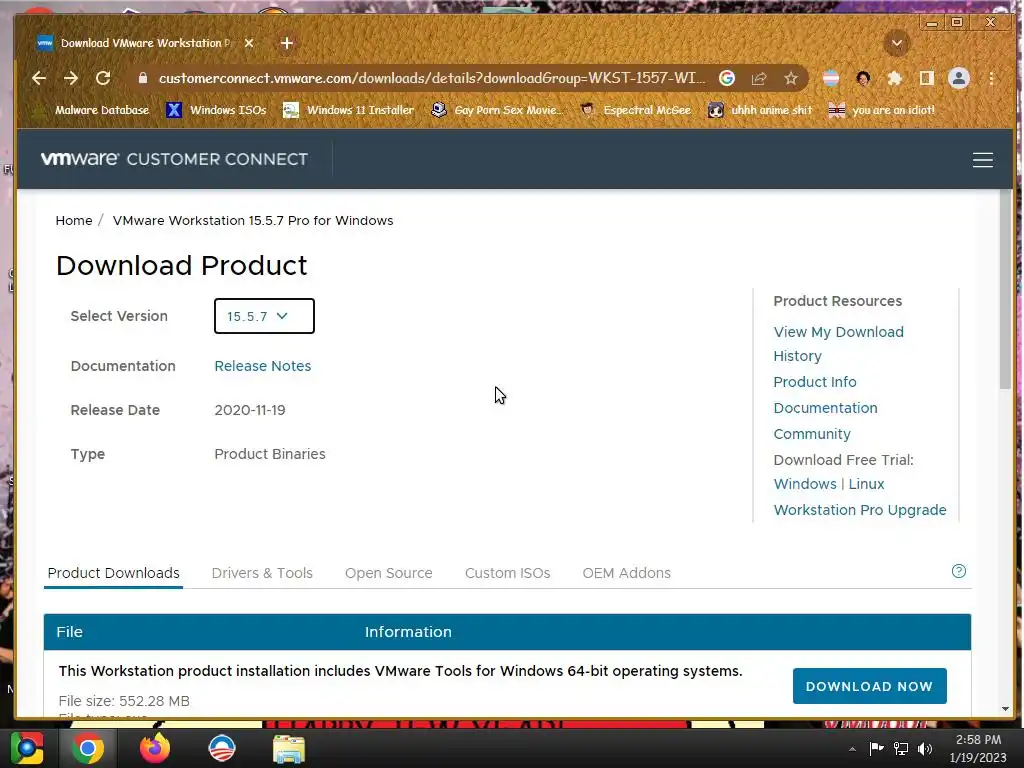Switch to the Drivers & Tools tab
Screen dimensions: 1024x768
(x=262, y=573)
